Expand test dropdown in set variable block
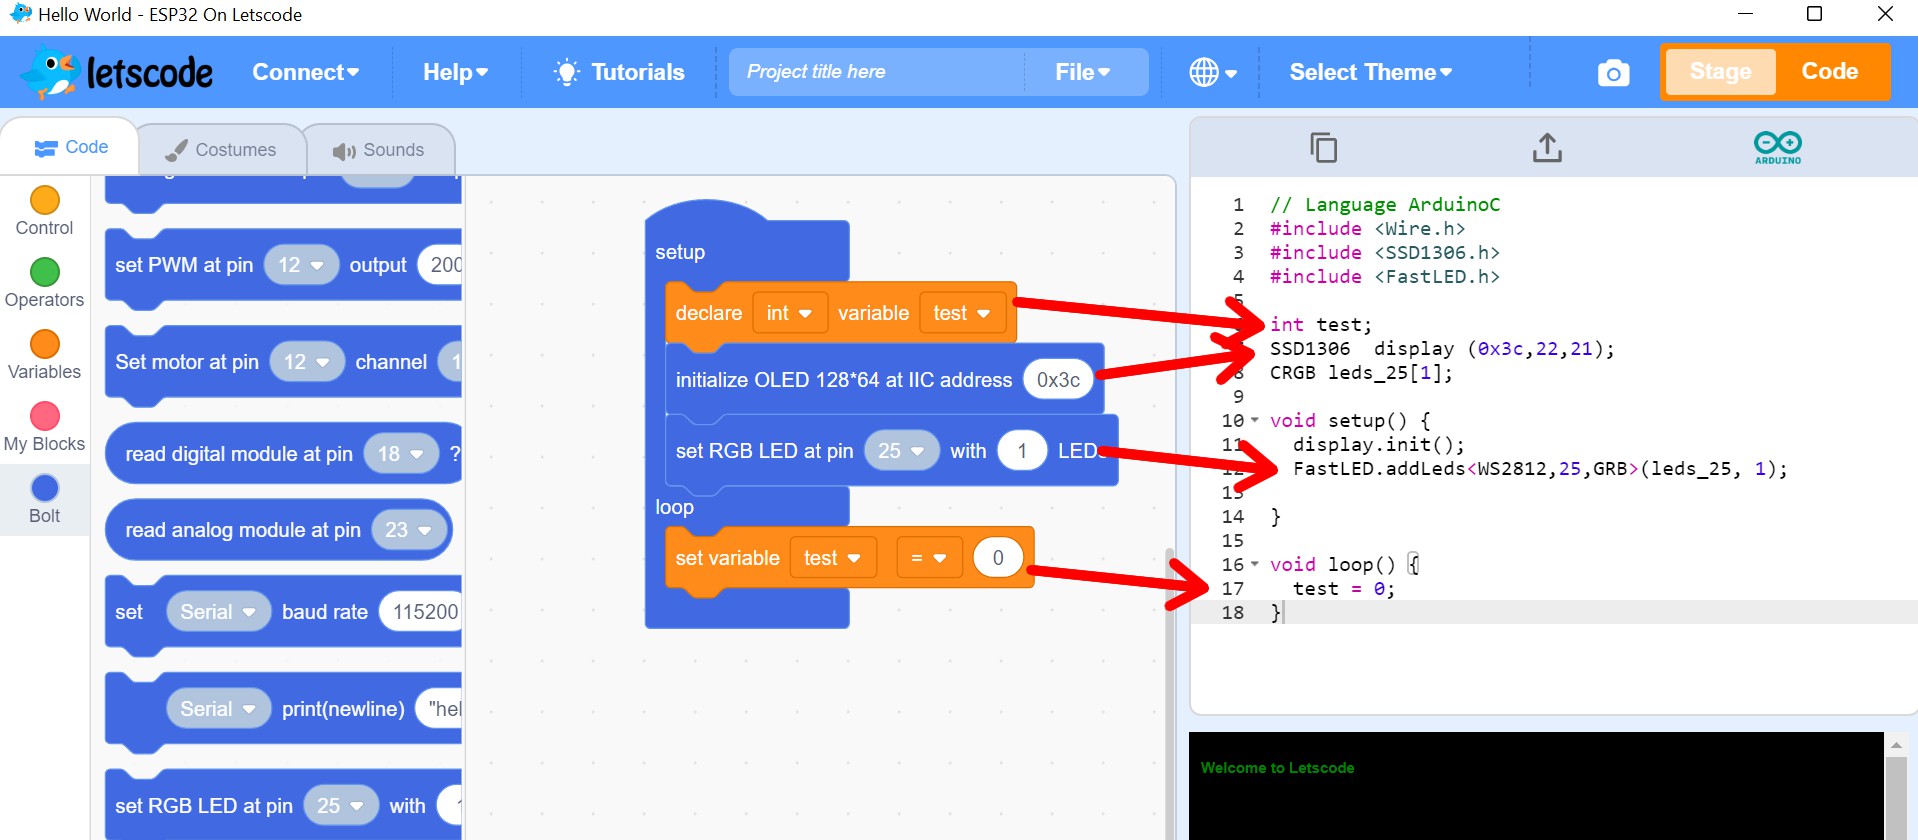The width and height of the screenshot is (1918, 840). pyautogui.click(x=833, y=558)
